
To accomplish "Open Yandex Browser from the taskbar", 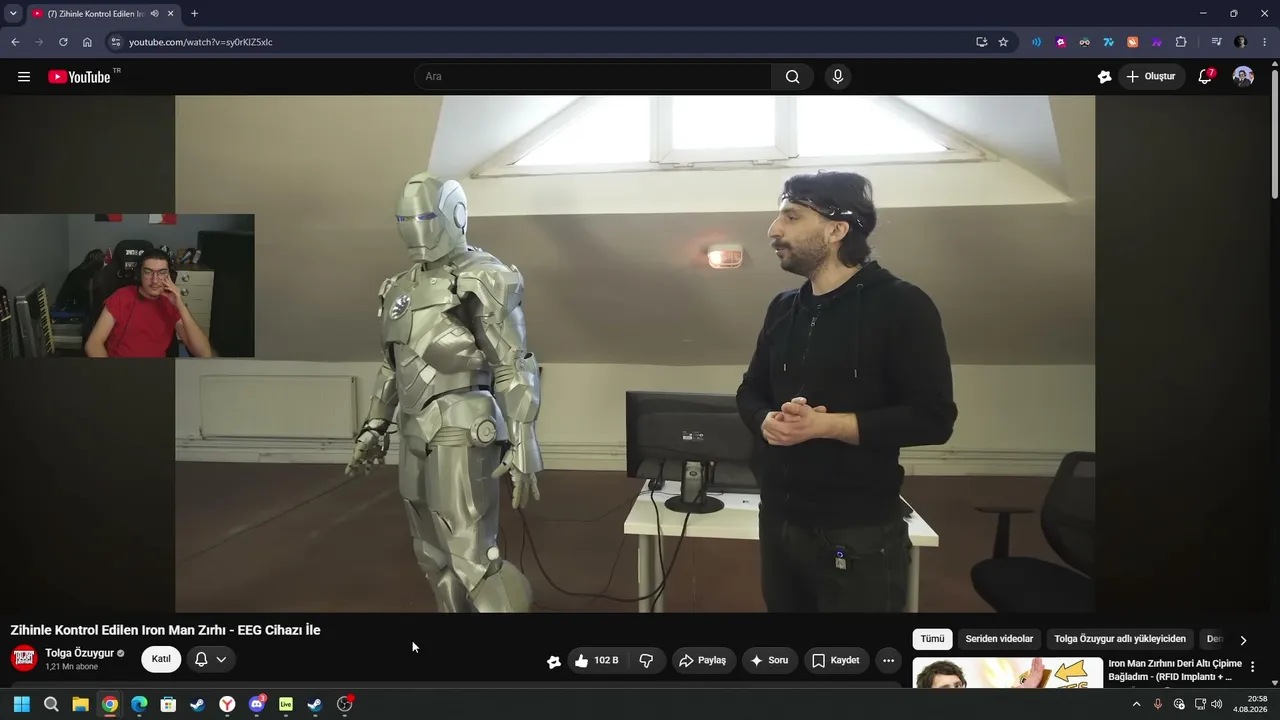I will coord(227,704).
